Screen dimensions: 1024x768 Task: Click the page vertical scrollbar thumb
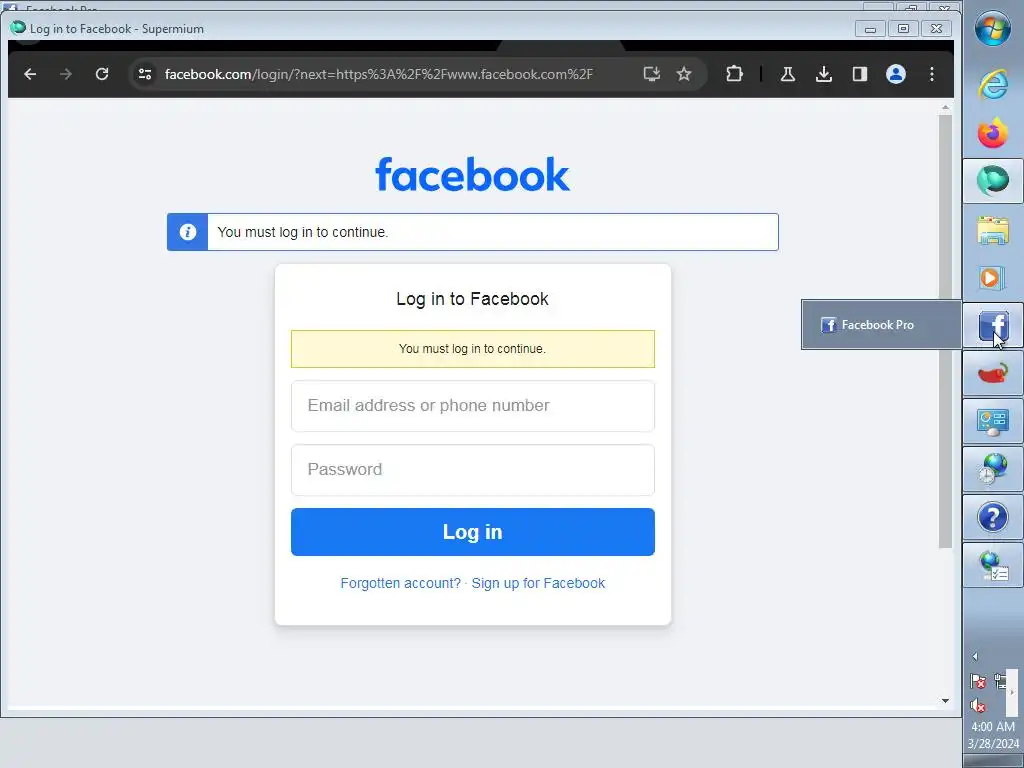pos(945,332)
